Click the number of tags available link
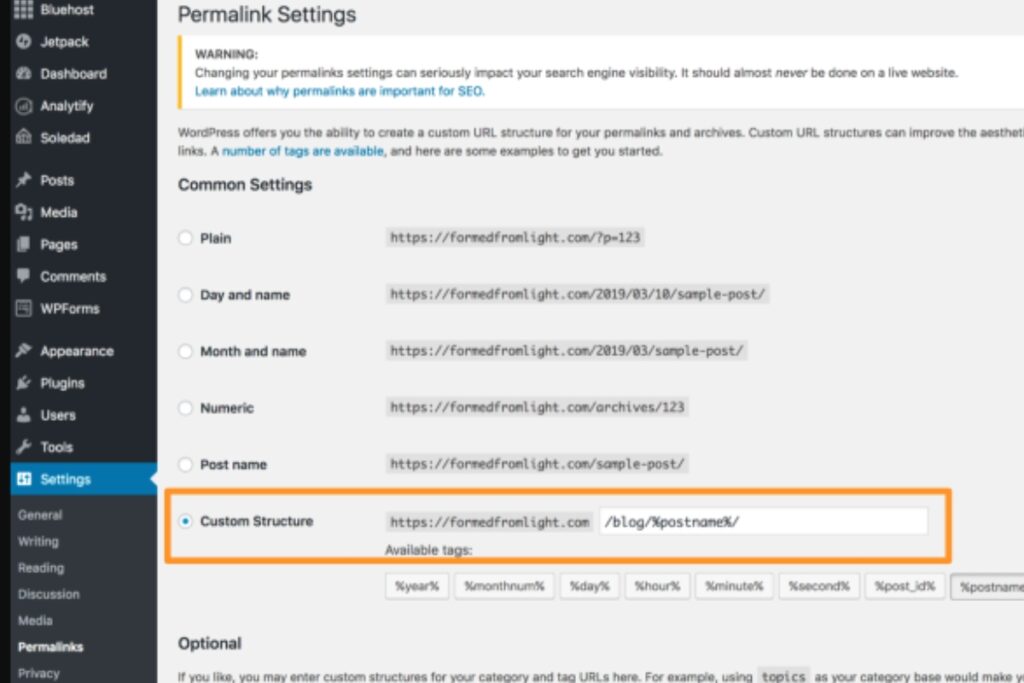1024x683 pixels. 304,151
